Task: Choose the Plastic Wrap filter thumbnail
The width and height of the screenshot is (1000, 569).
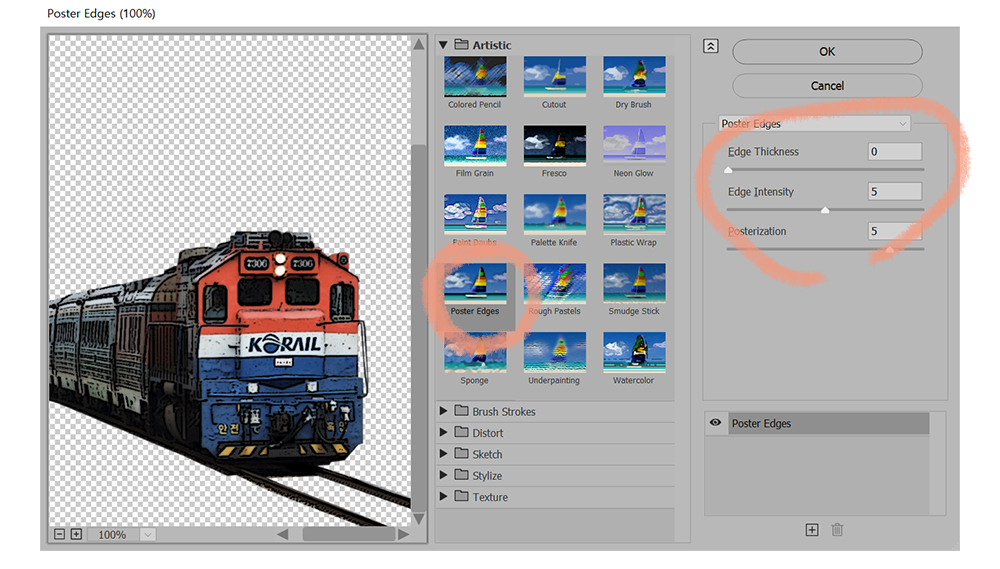Action: tap(634, 214)
